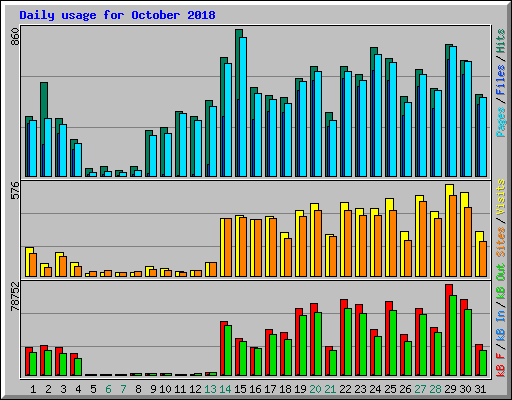This screenshot has height=400, width=512.
Task: Click the tallest dark green Hits bar, day 15
Action: (237, 103)
